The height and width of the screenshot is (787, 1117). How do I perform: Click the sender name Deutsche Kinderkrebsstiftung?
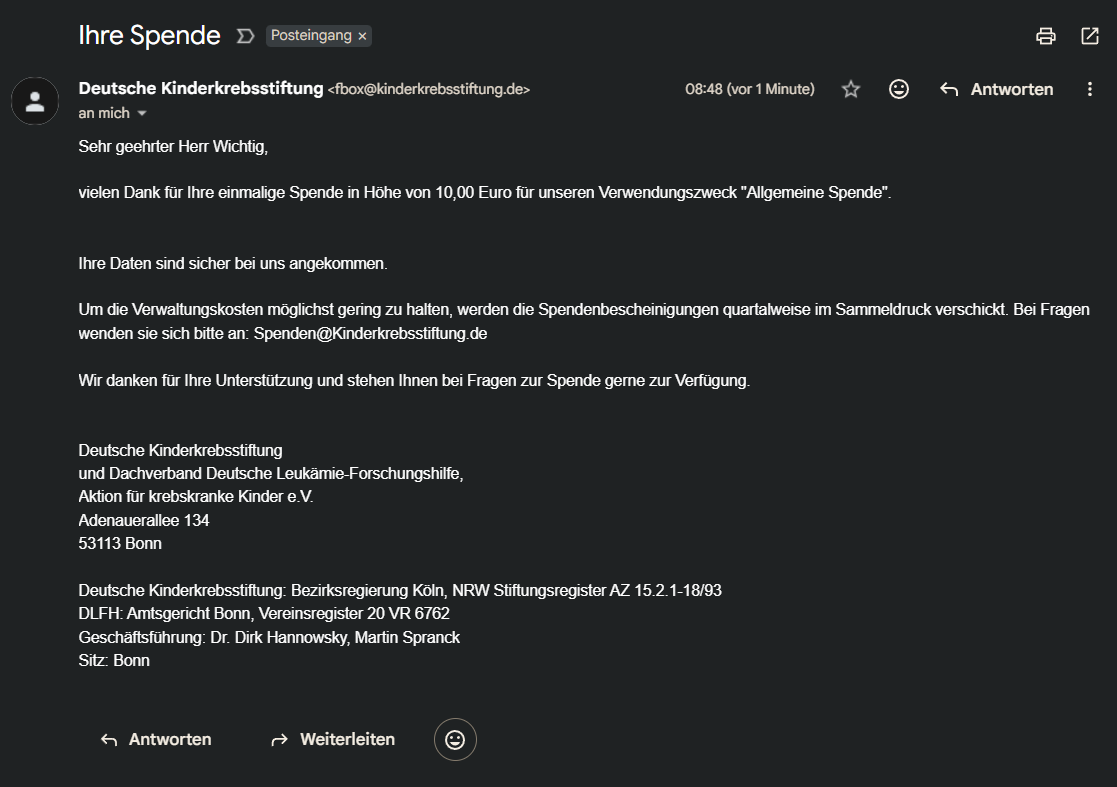pos(201,89)
